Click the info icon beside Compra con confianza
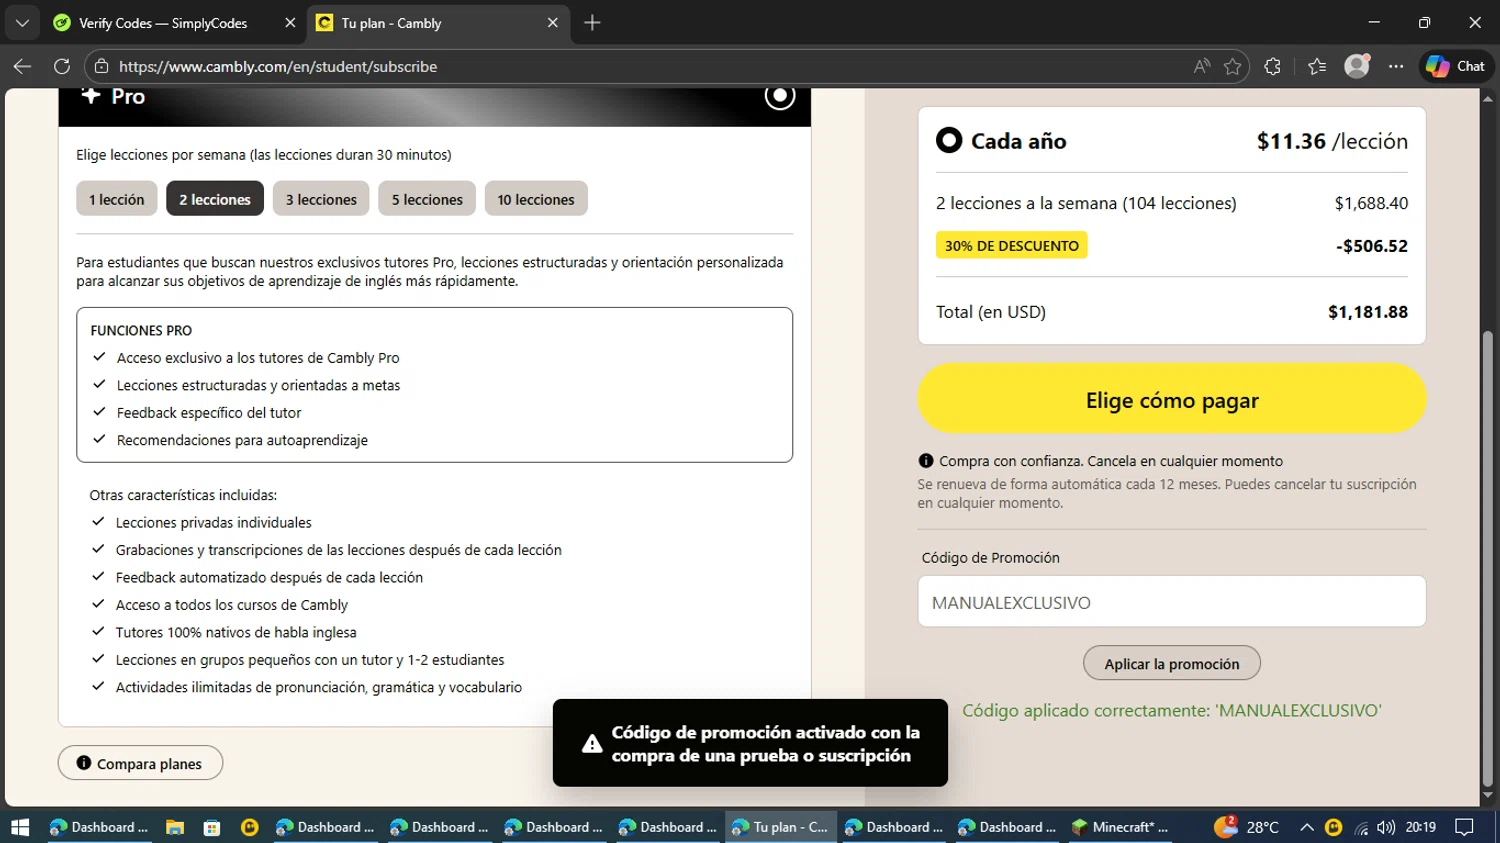This screenshot has width=1500, height=843. (926, 461)
